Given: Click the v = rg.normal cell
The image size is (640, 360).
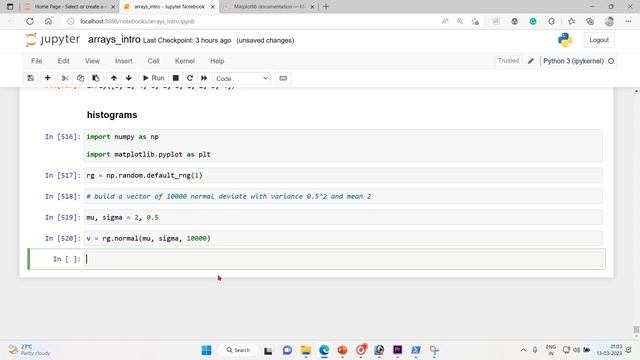Looking at the screenshot, I should click(x=343, y=238).
